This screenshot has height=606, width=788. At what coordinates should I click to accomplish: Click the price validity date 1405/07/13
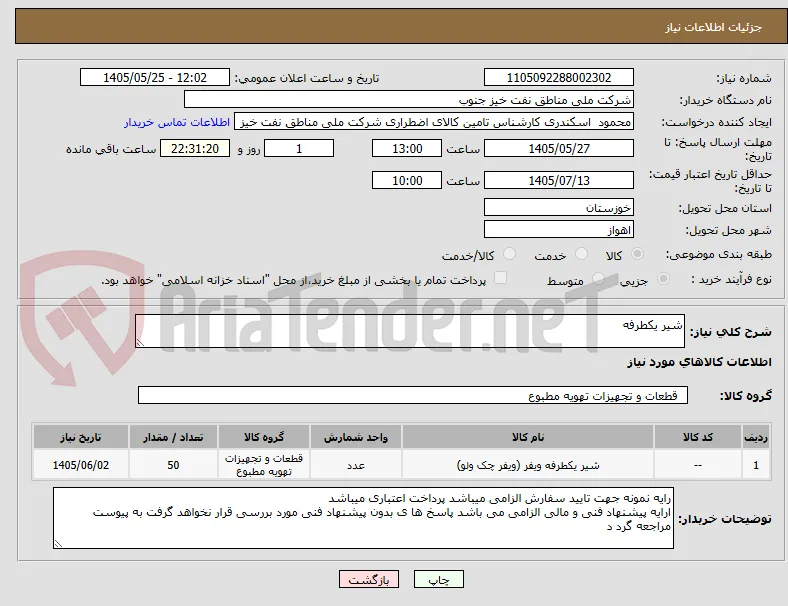coord(558,180)
